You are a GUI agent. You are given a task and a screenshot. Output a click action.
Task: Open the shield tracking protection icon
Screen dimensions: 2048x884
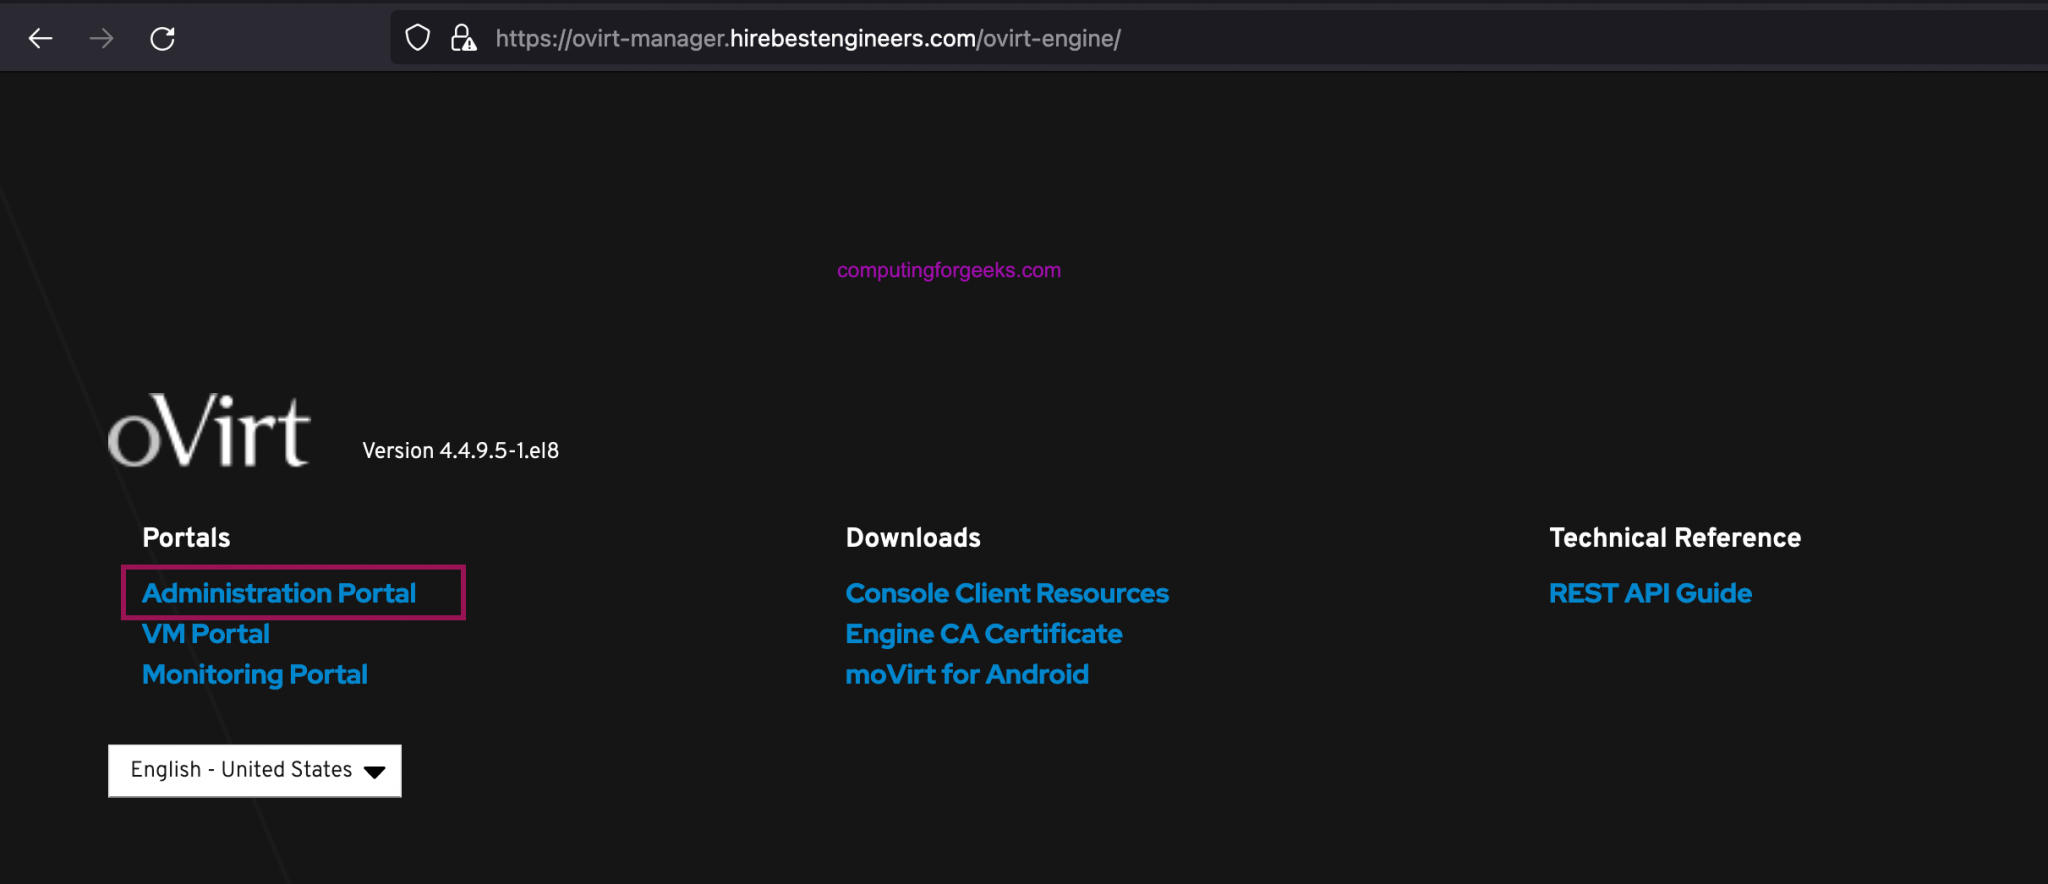[x=417, y=39]
